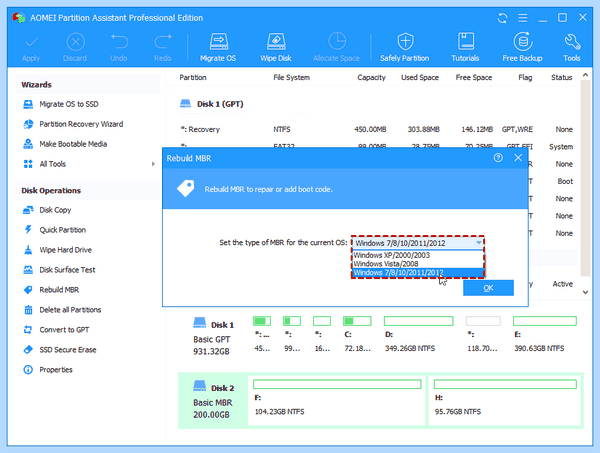Close the Rebuild MBR dialog
Image resolution: width=600 pixels, height=453 pixels.
(x=518, y=158)
